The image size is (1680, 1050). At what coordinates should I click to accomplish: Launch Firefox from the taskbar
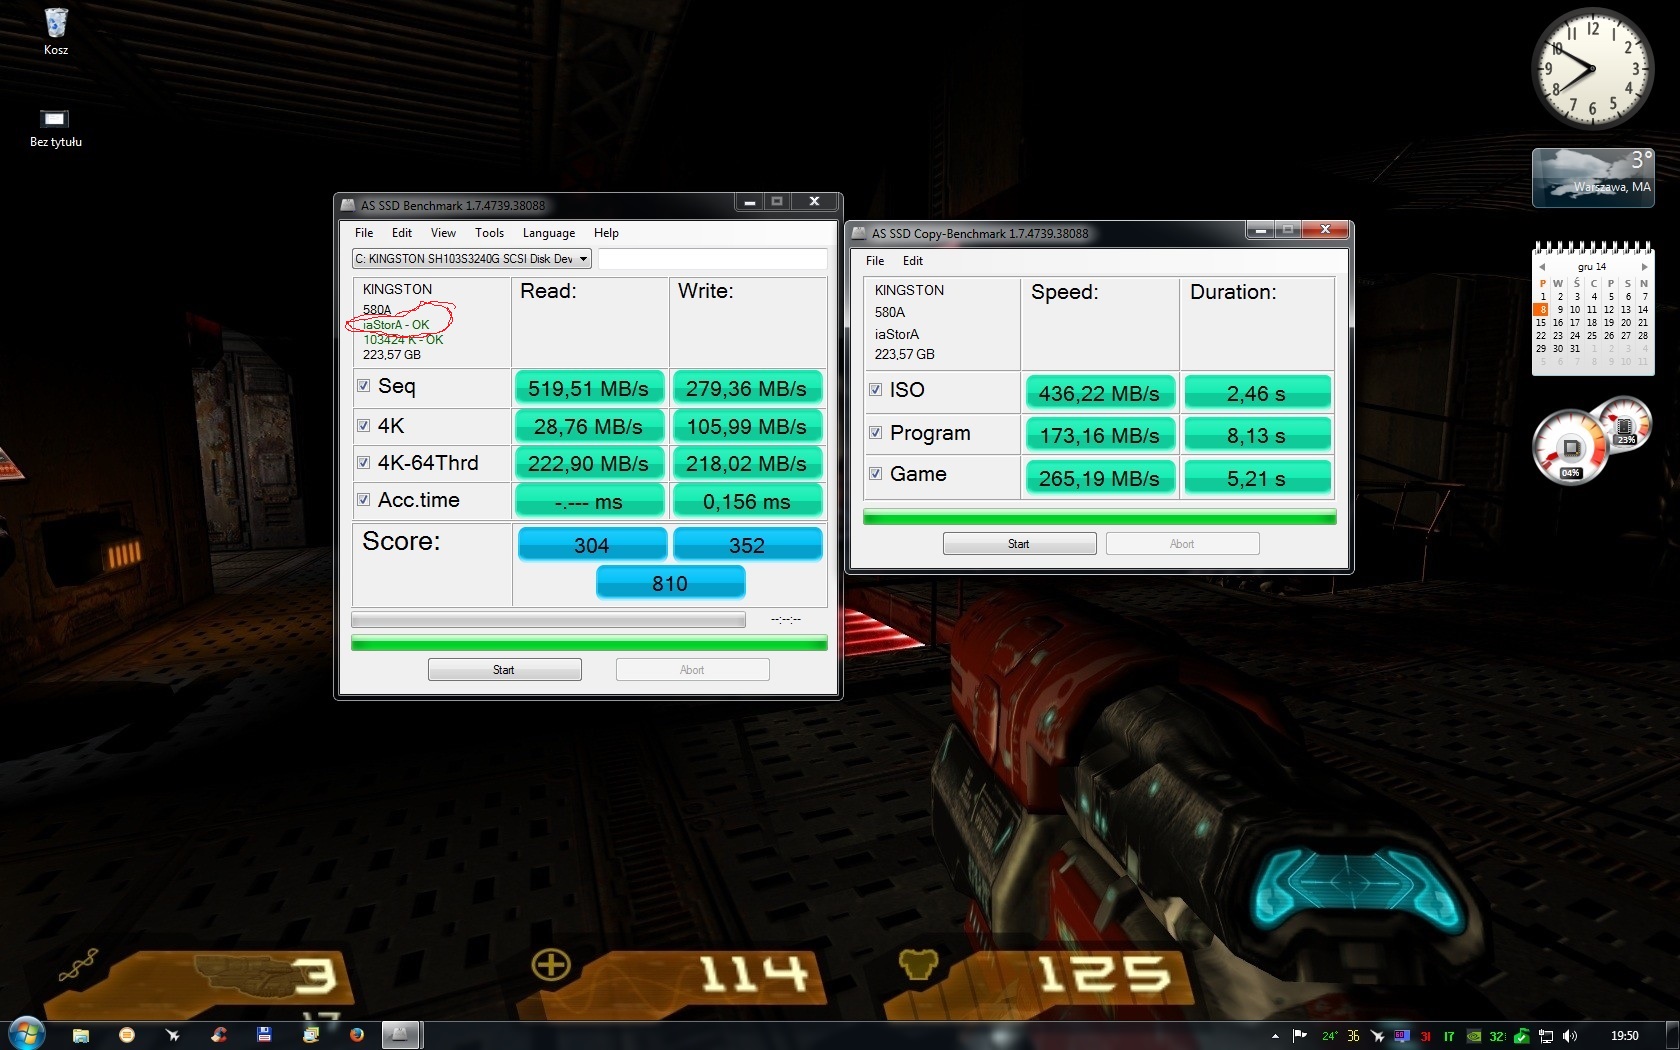357,1035
